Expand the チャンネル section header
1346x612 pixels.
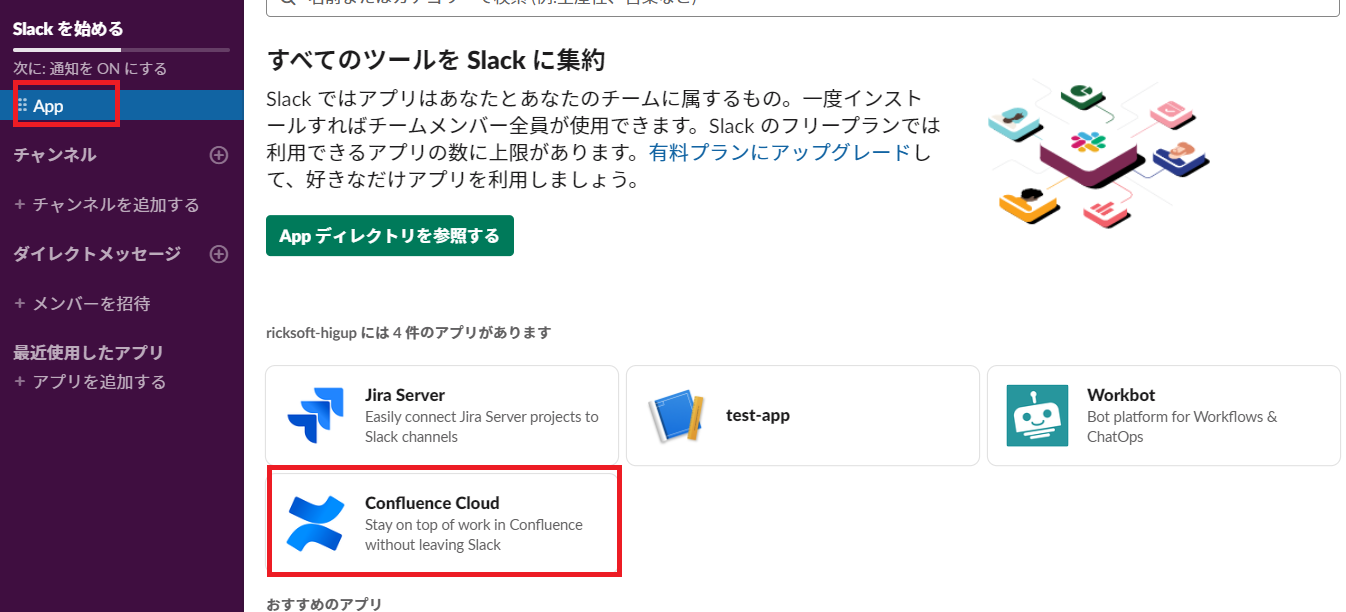55,155
